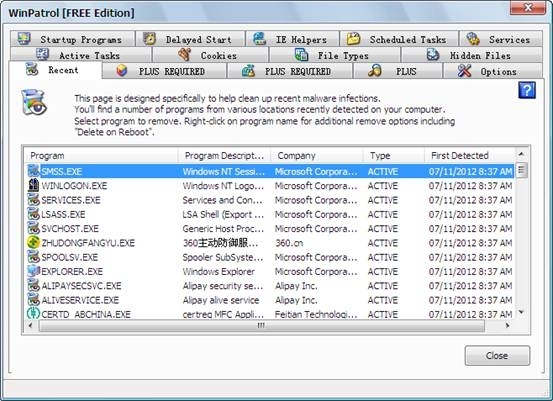Click the ALIPAYSECSVC.EXE program icon
Image resolution: width=553 pixels, height=401 pixels.
click(x=34, y=285)
